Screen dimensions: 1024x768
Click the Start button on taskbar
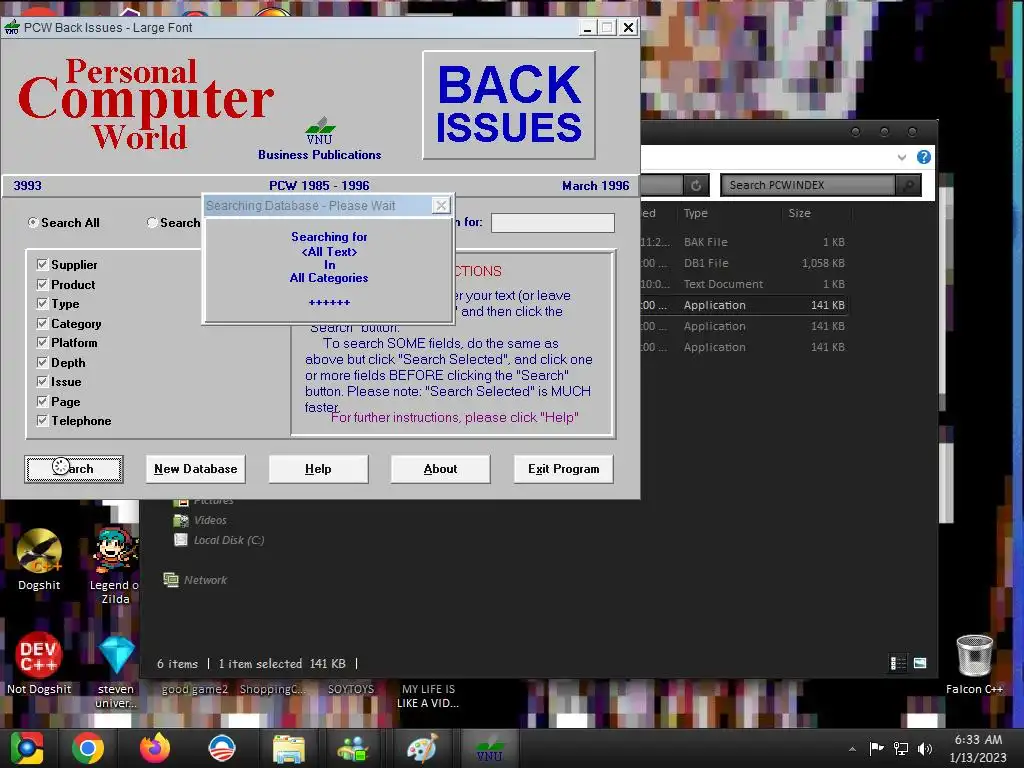pyautogui.click(x=27, y=748)
